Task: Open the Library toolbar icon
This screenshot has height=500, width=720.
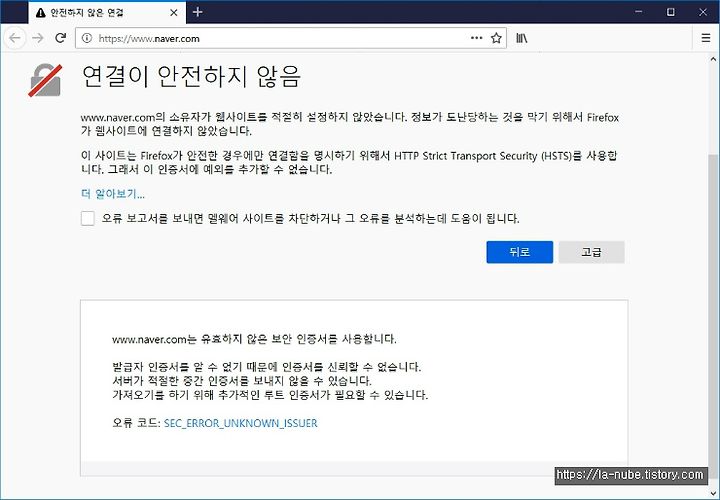Action: click(521, 38)
